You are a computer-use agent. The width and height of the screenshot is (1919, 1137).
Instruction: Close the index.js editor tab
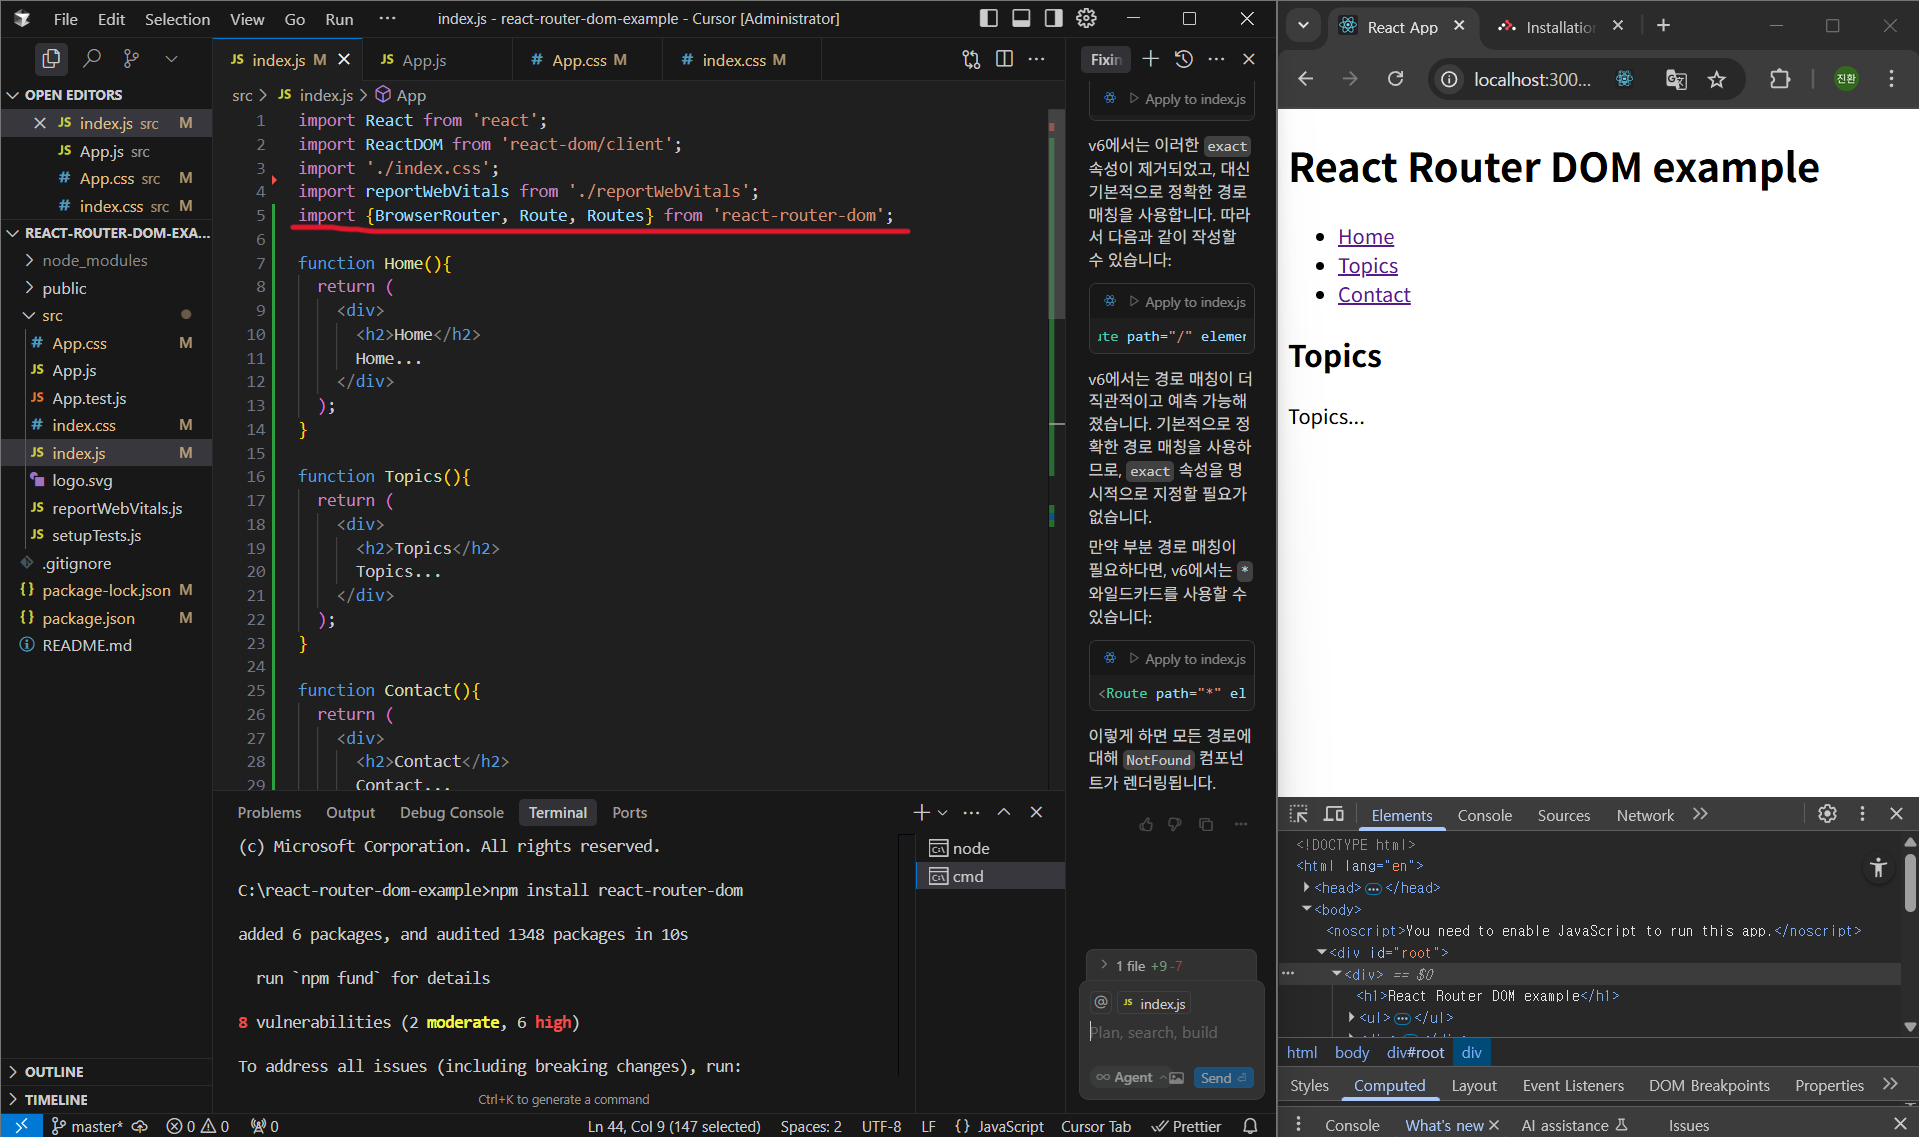[x=344, y=60]
